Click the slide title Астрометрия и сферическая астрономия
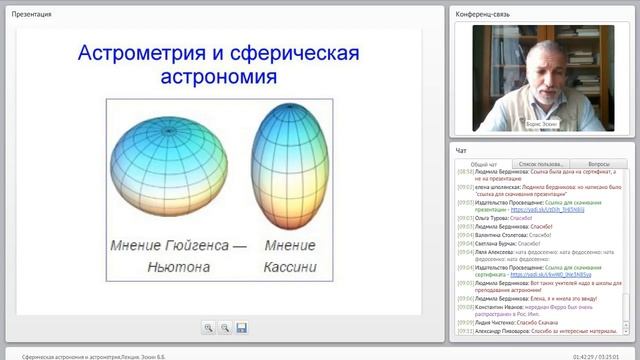Image resolution: width=640 pixels, height=360 pixels. [219, 64]
